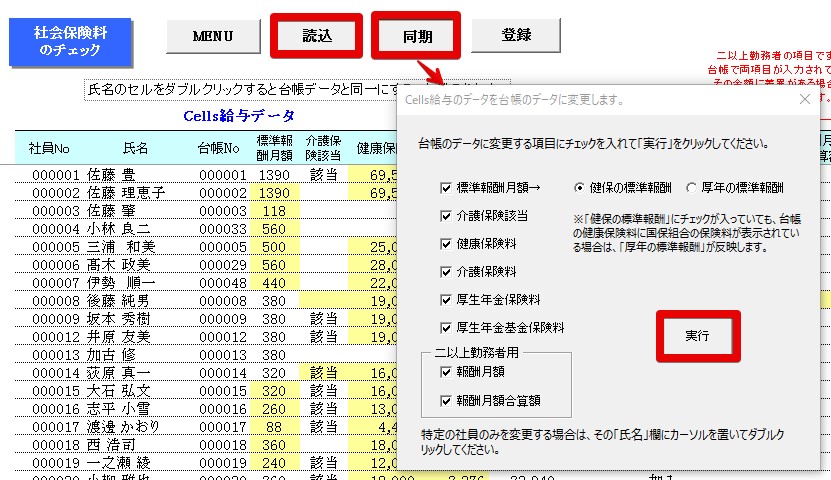This screenshot has height=480, width=831.
Task: Choose the 厚年の標準報酬 radio option
Action: click(692, 187)
